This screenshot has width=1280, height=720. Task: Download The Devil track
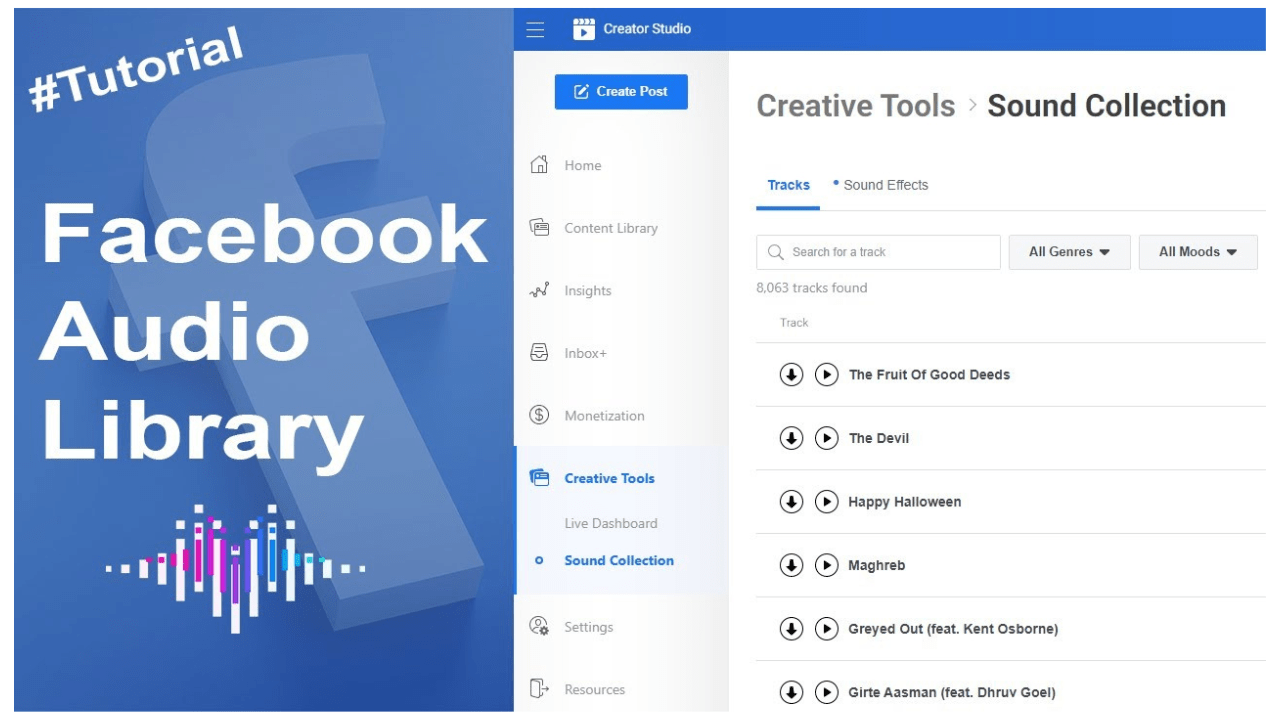[791, 438]
